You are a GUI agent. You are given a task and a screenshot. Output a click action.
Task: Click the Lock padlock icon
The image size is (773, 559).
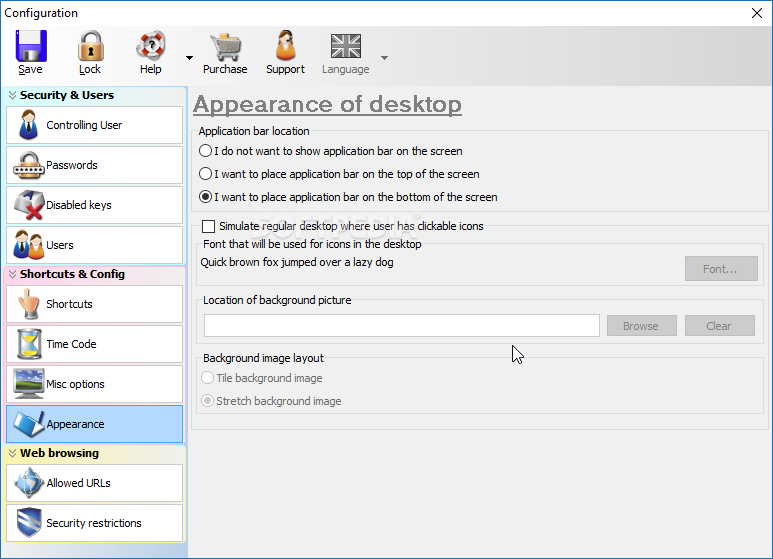pyautogui.click(x=90, y=46)
